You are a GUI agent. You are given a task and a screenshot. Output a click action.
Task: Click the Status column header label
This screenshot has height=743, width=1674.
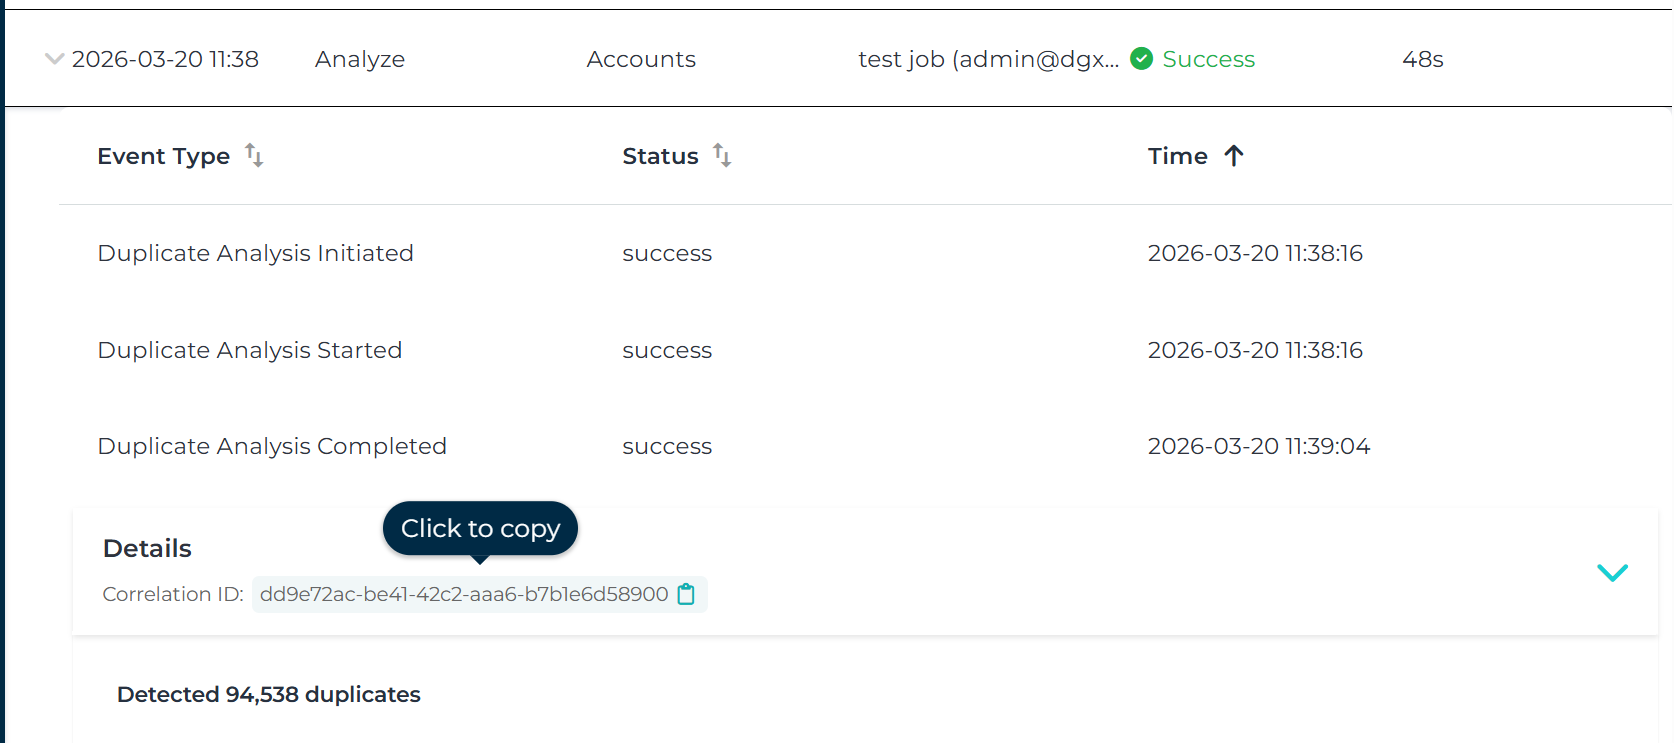(x=660, y=156)
